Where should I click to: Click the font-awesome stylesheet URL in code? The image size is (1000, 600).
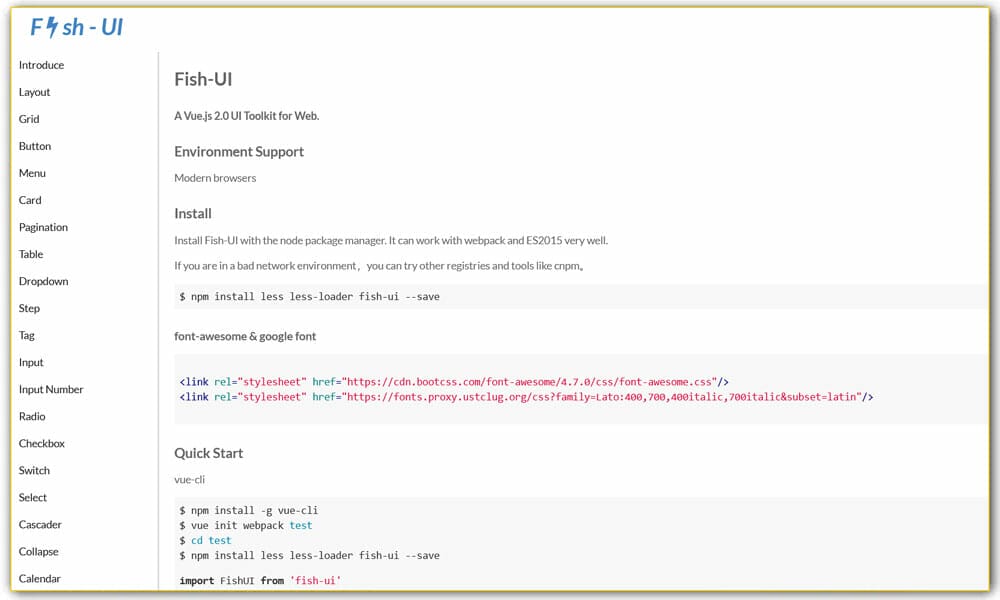tap(529, 382)
